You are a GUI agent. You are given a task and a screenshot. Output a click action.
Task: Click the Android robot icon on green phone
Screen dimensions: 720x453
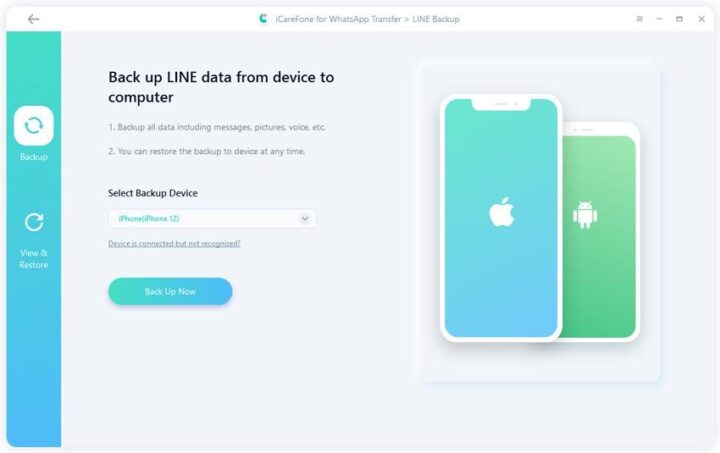point(585,214)
